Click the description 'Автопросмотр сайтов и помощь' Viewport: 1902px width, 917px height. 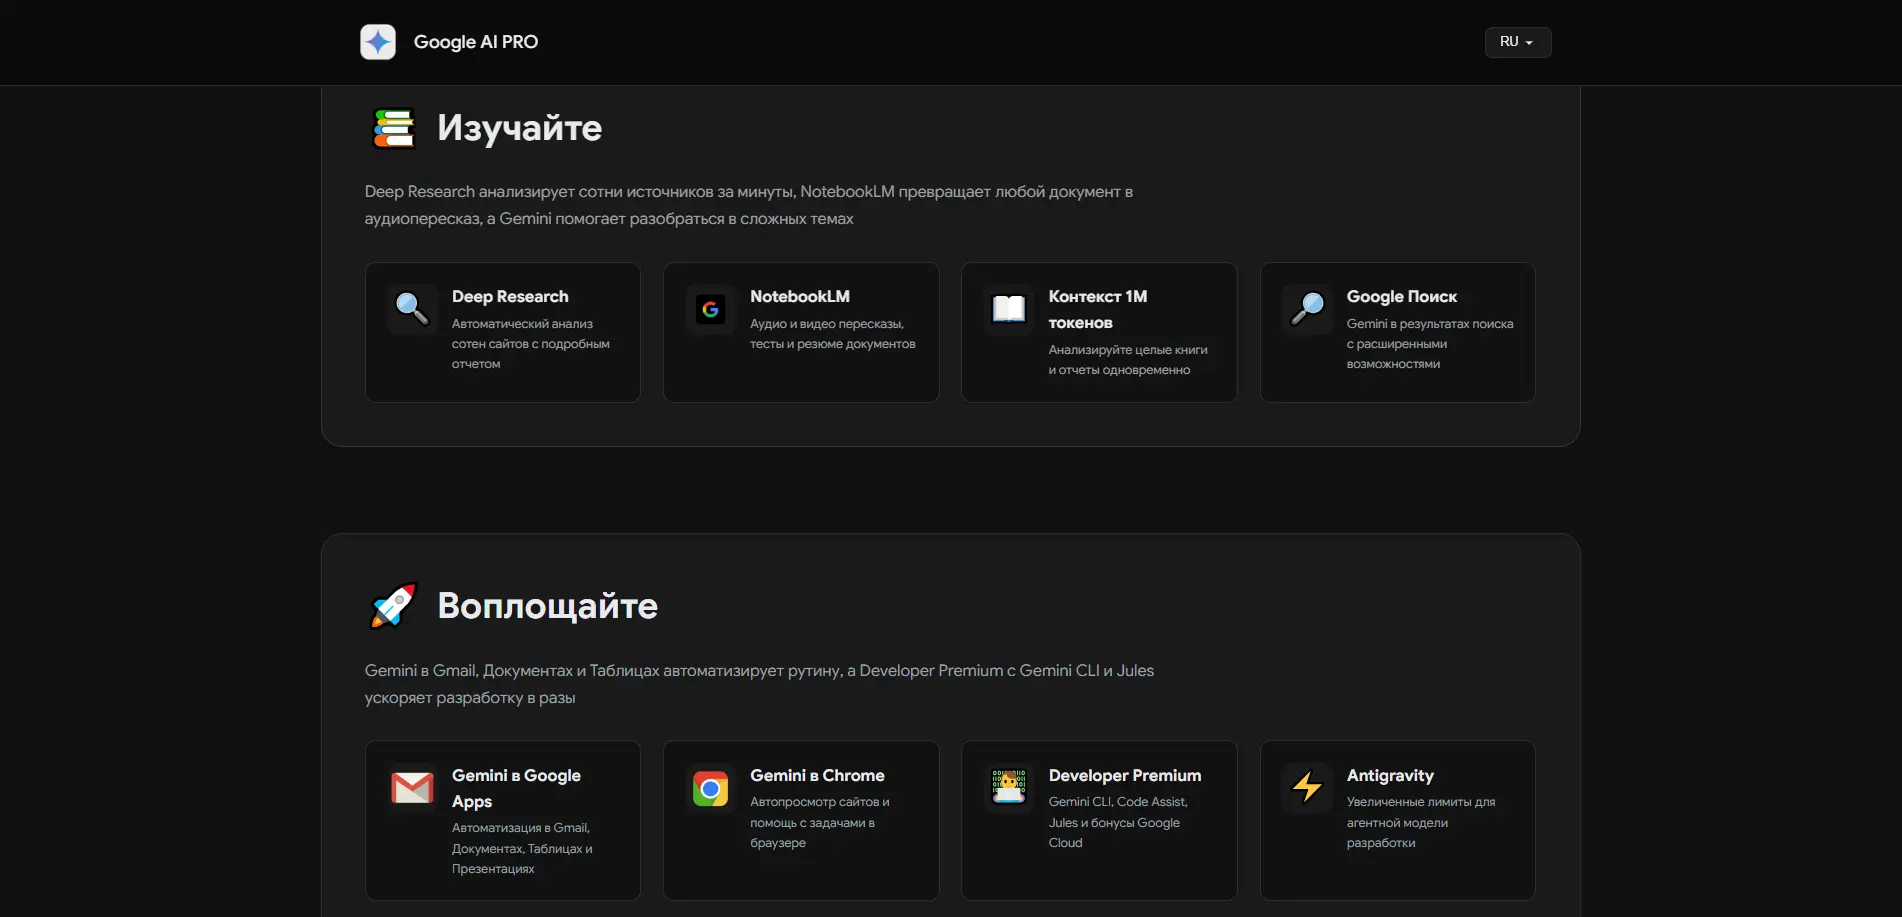point(820,822)
